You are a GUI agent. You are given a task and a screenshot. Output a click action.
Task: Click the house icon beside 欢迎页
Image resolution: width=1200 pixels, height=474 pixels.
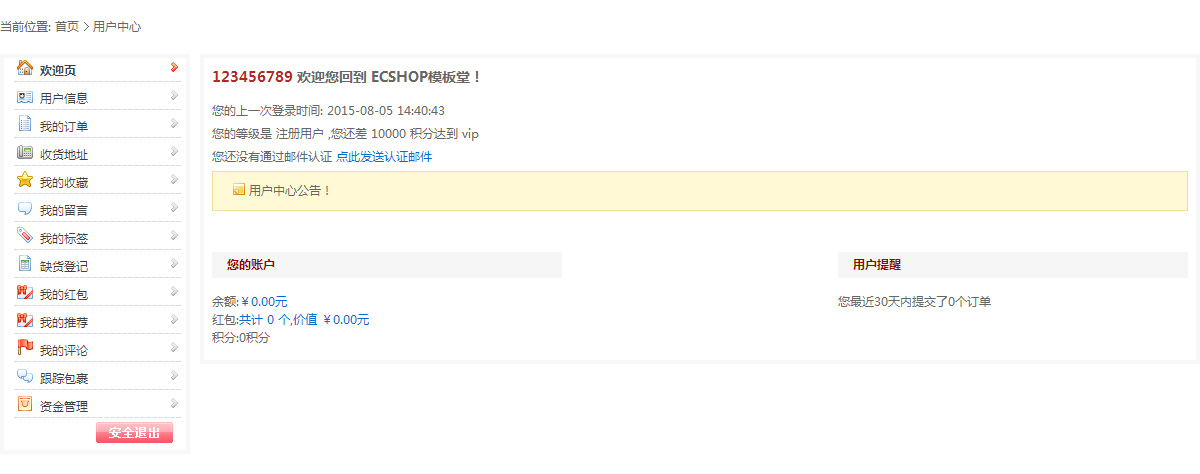(x=25, y=68)
